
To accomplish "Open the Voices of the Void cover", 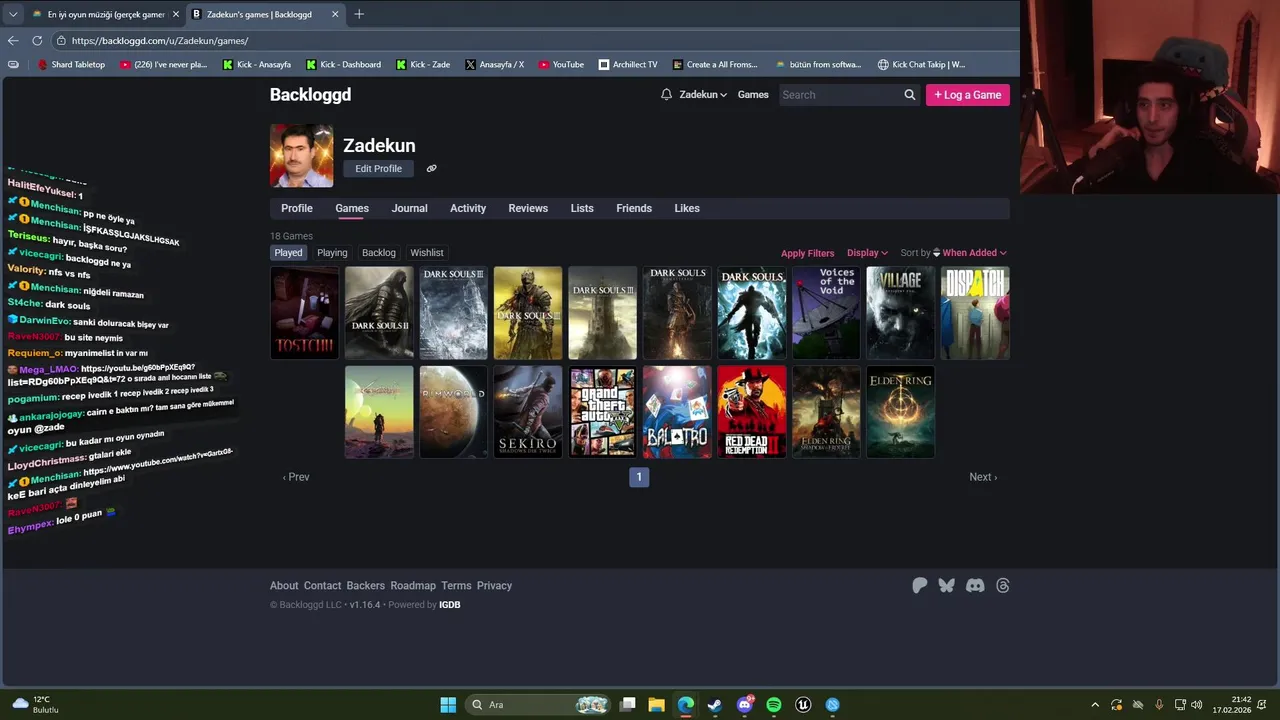I will (826, 313).
